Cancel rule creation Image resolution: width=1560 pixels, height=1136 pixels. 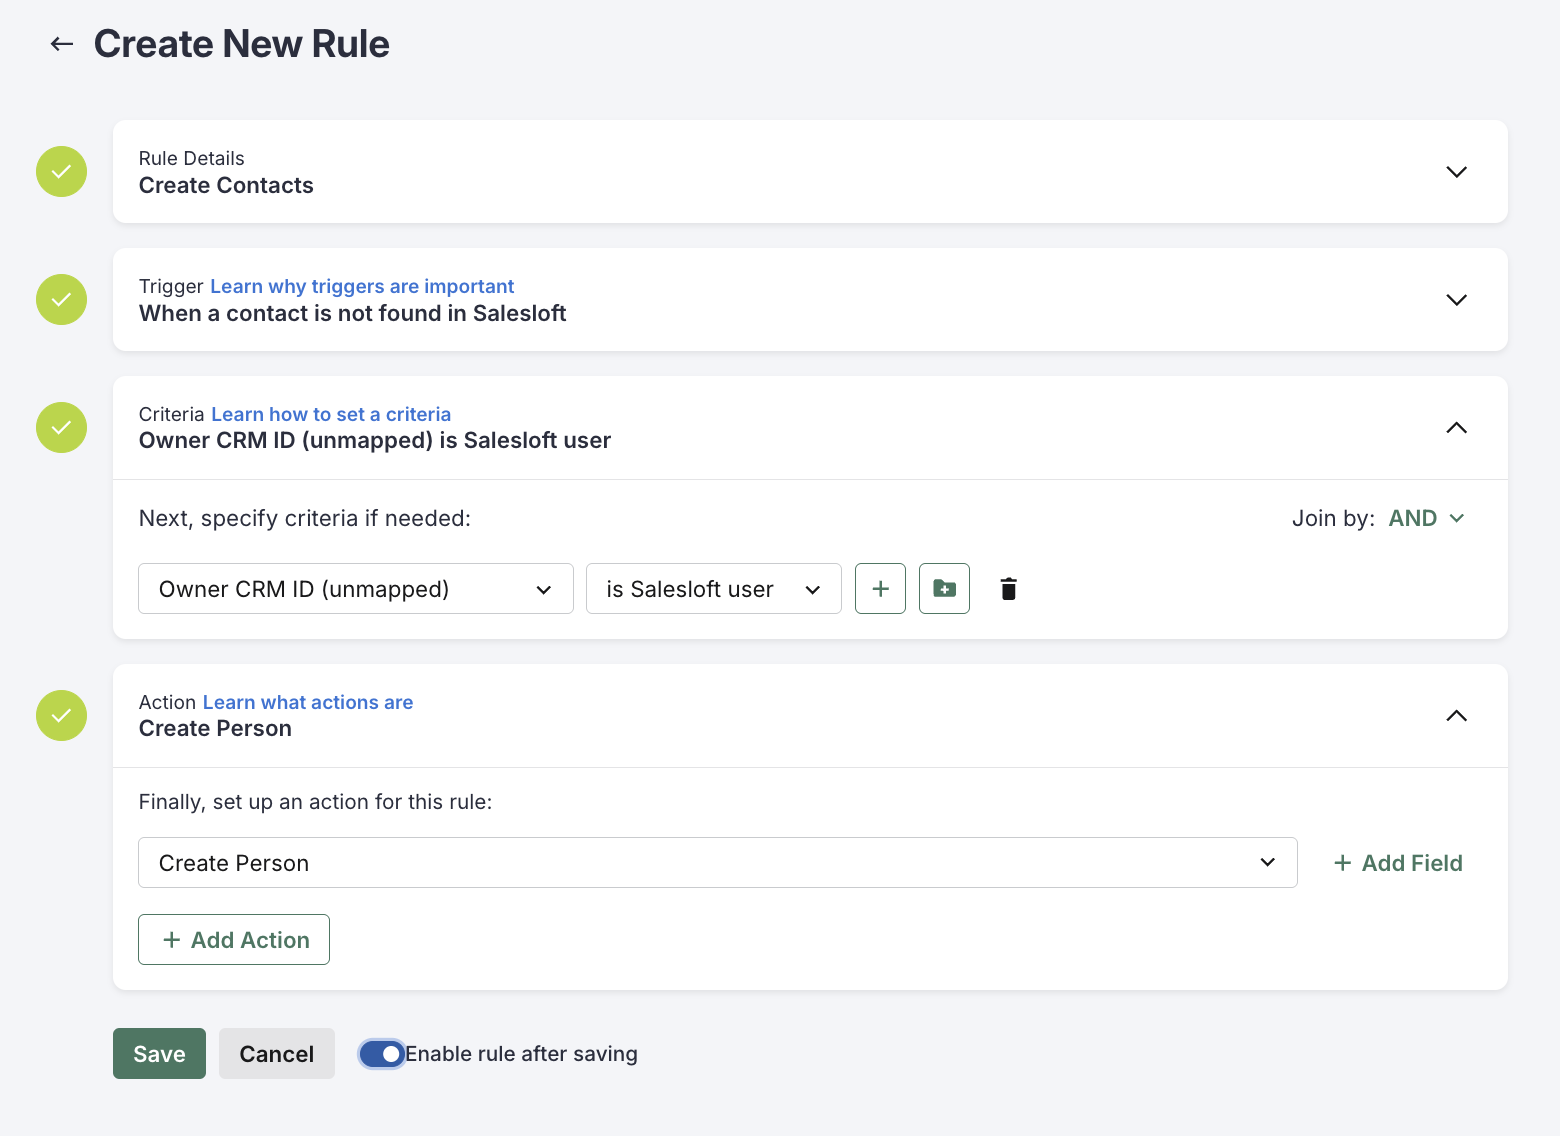277,1054
